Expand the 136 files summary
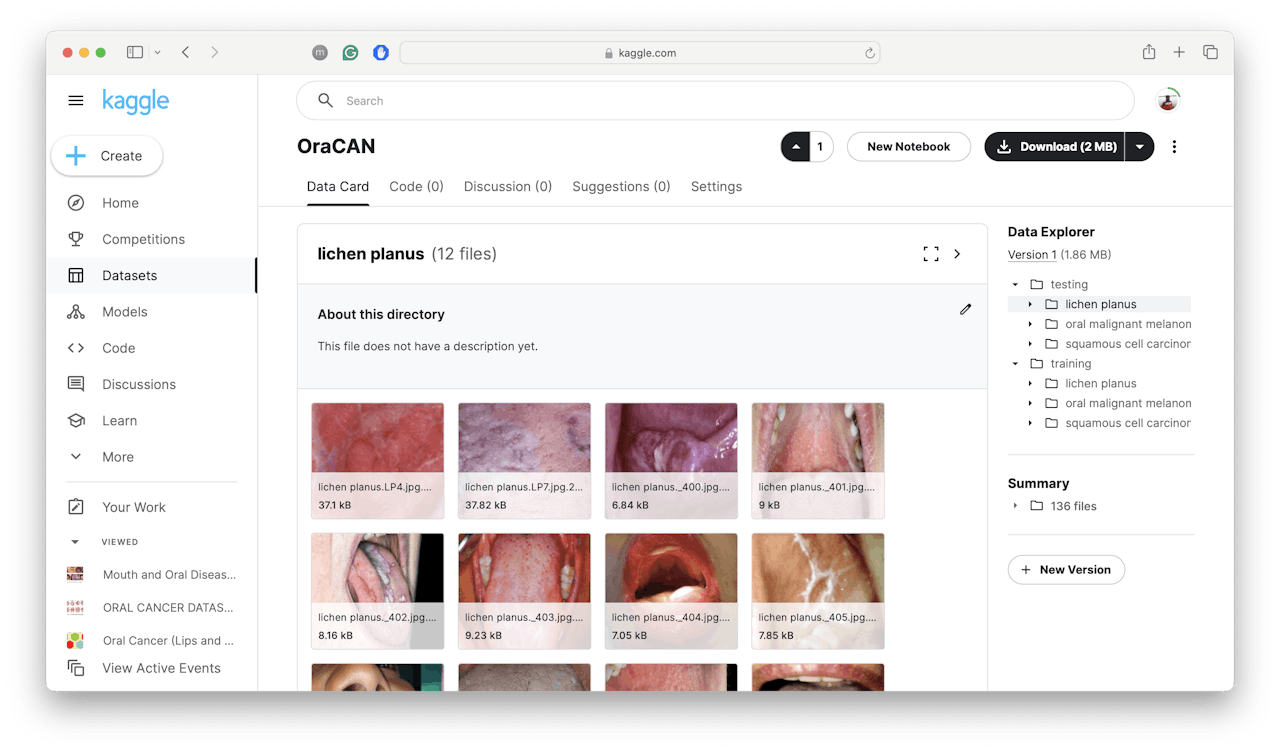This screenshot has width=1280, height=752. pyautogui.click(x=1016, y=506)
